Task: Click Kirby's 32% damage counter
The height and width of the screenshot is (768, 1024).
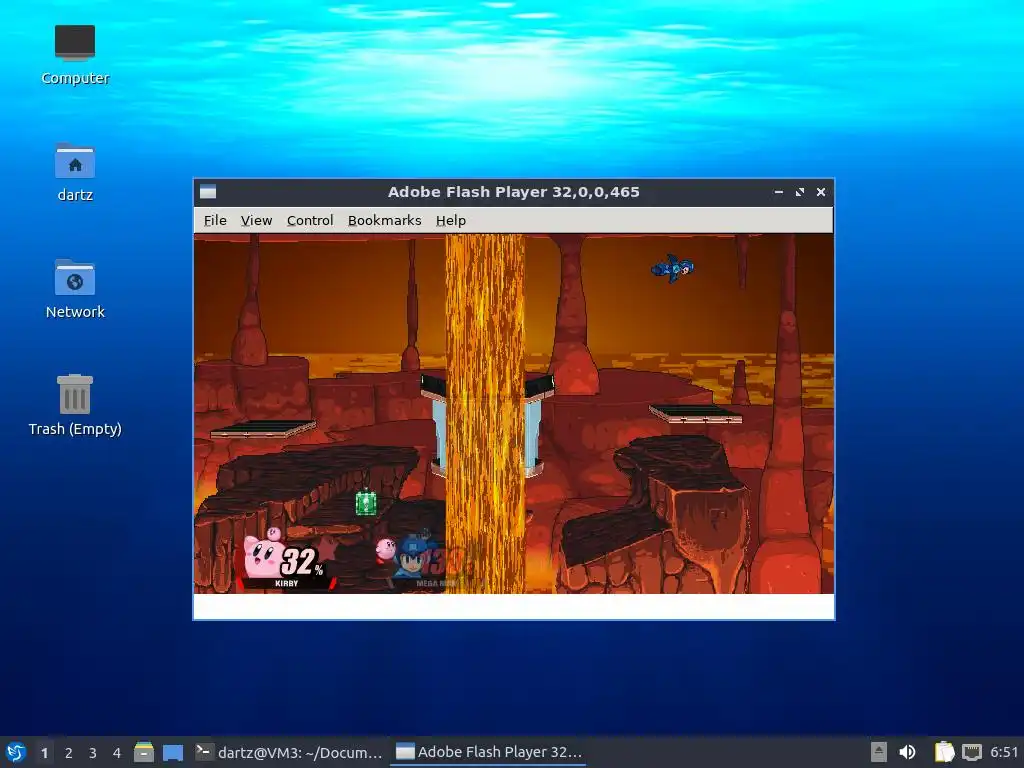Action: 302,562
